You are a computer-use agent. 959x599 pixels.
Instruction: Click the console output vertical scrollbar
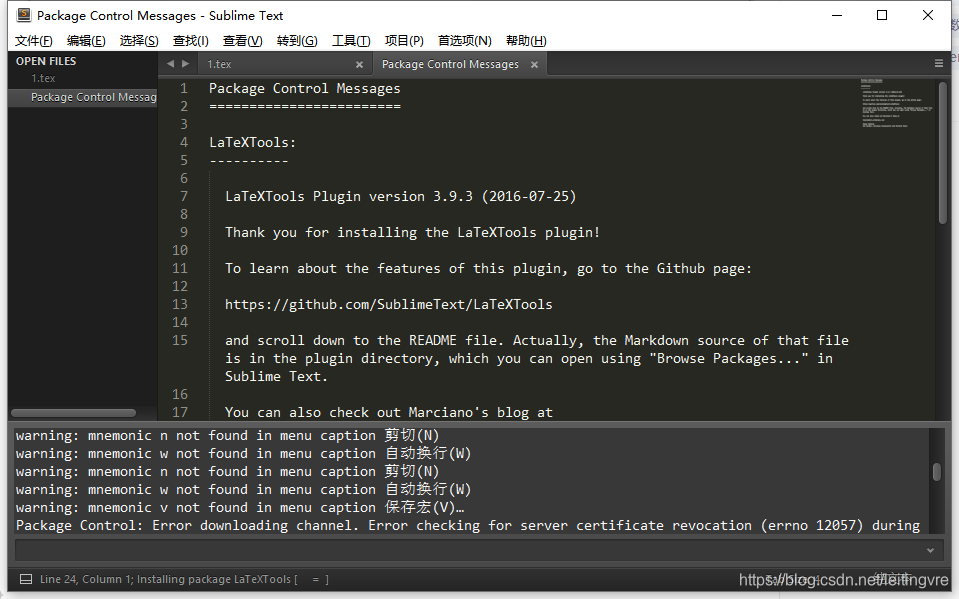[936, 472]
